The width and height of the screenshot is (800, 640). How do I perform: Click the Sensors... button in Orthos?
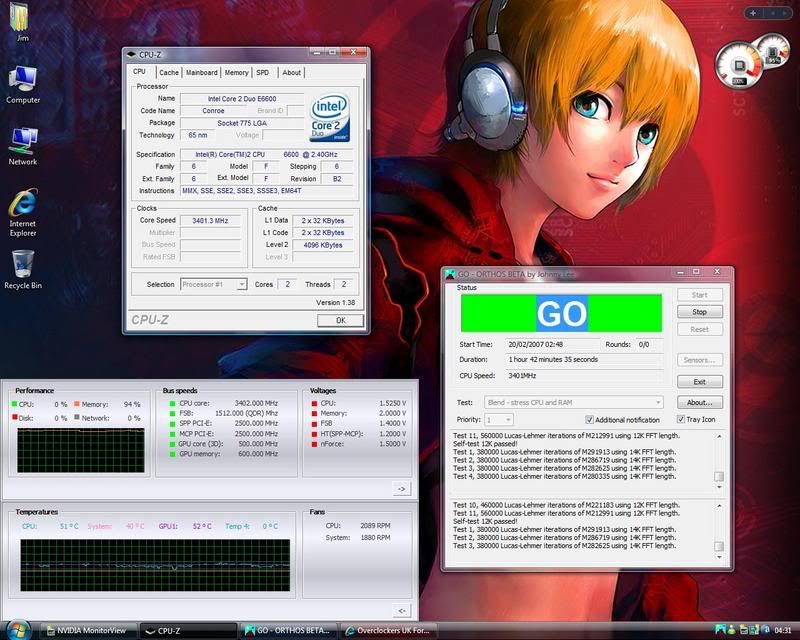(699, 360)
